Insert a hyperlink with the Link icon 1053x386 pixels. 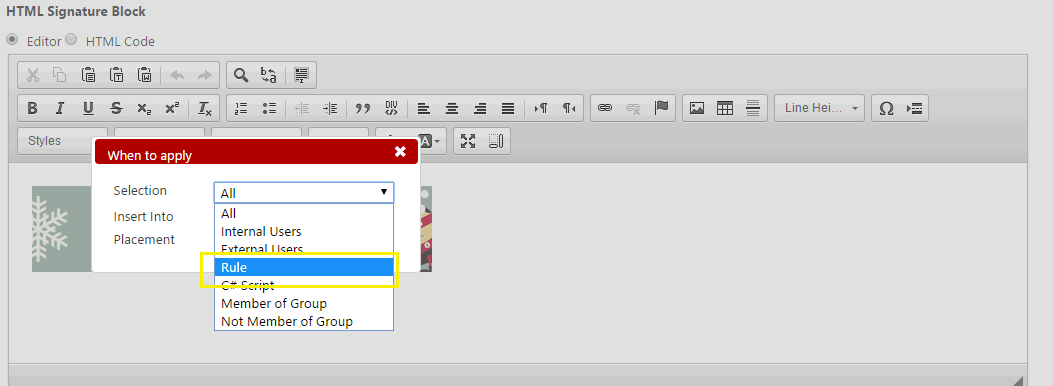605,108
